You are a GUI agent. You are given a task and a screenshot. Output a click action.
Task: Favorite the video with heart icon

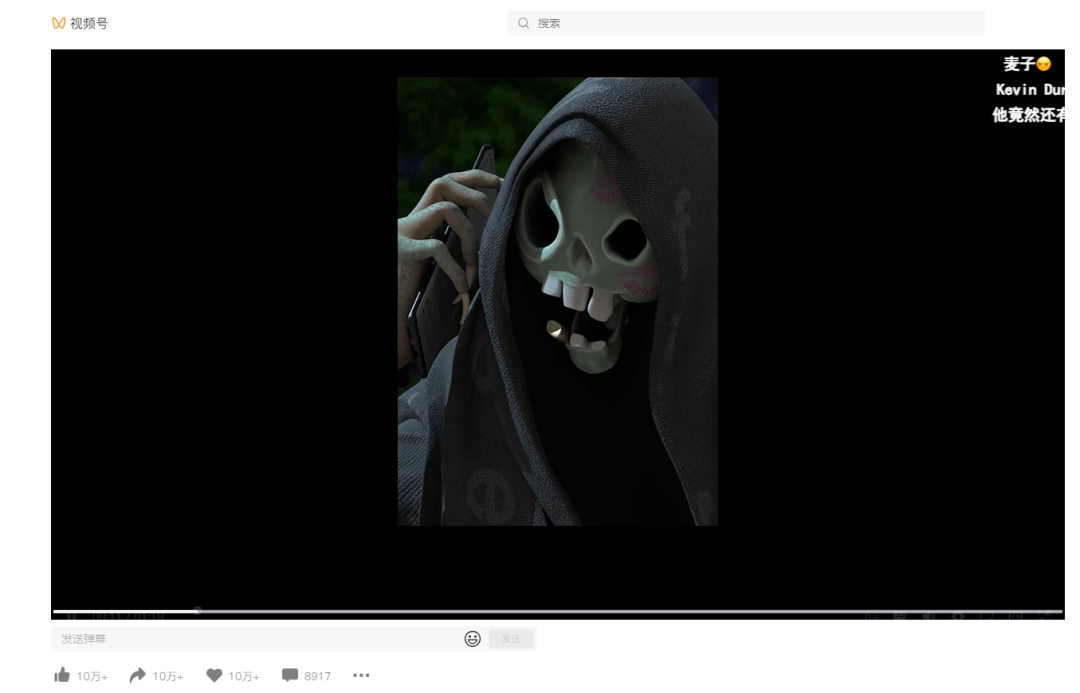pyautogui.click(x=214, y=676)
